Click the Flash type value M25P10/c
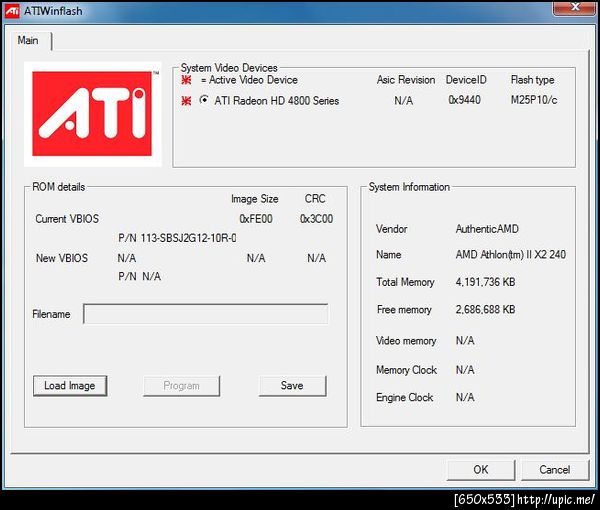The image size is (600, 510). [534, 100]
